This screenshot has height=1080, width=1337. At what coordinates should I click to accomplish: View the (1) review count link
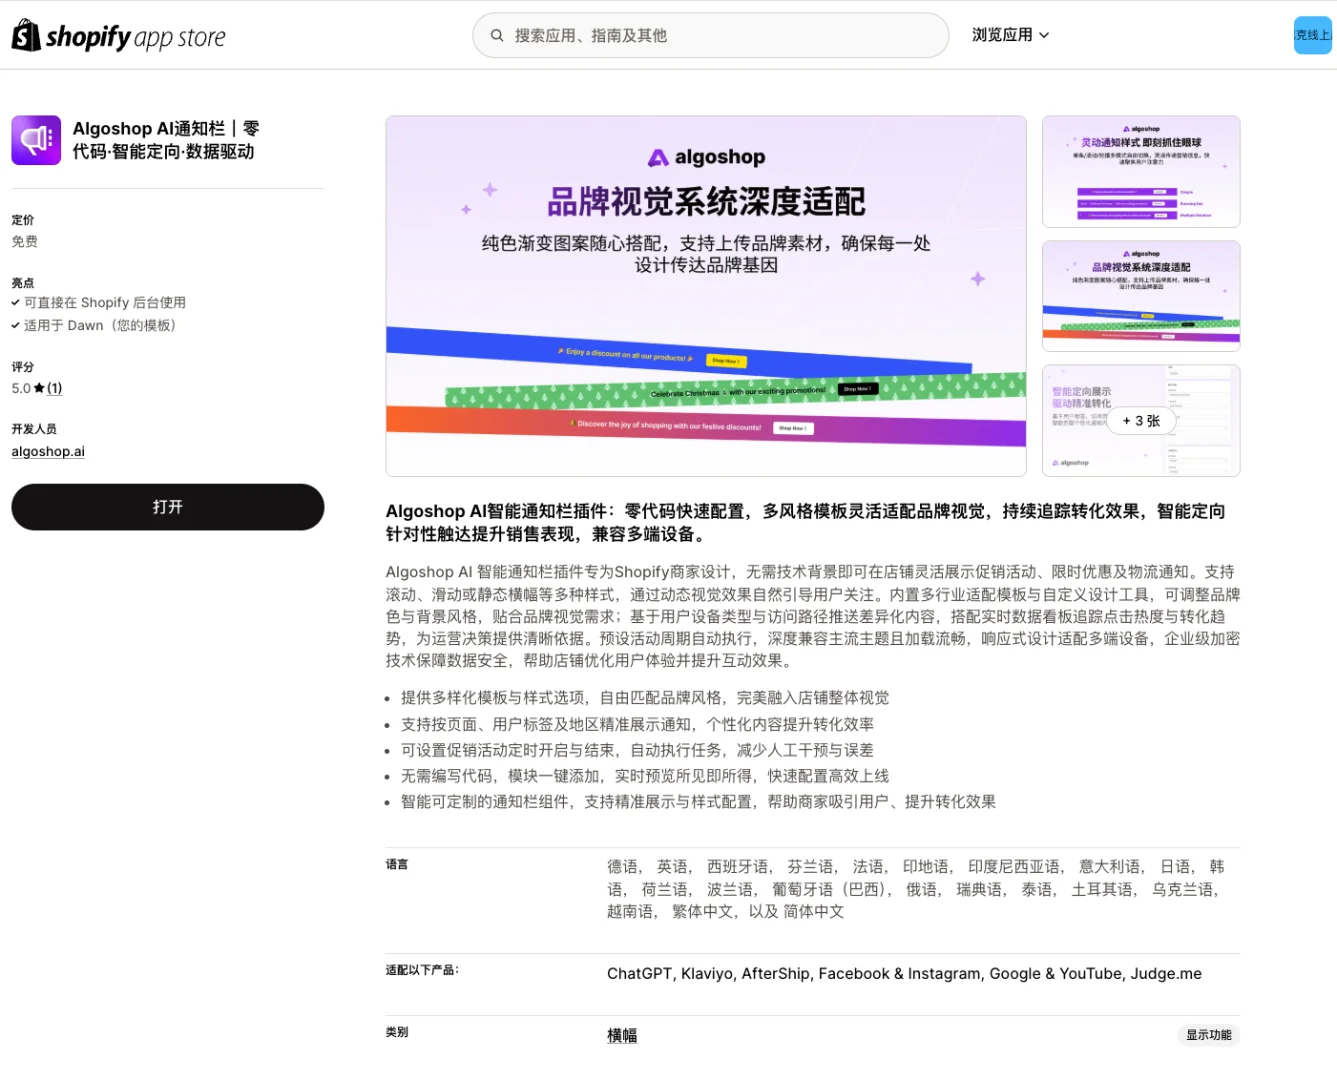[54, 388]
